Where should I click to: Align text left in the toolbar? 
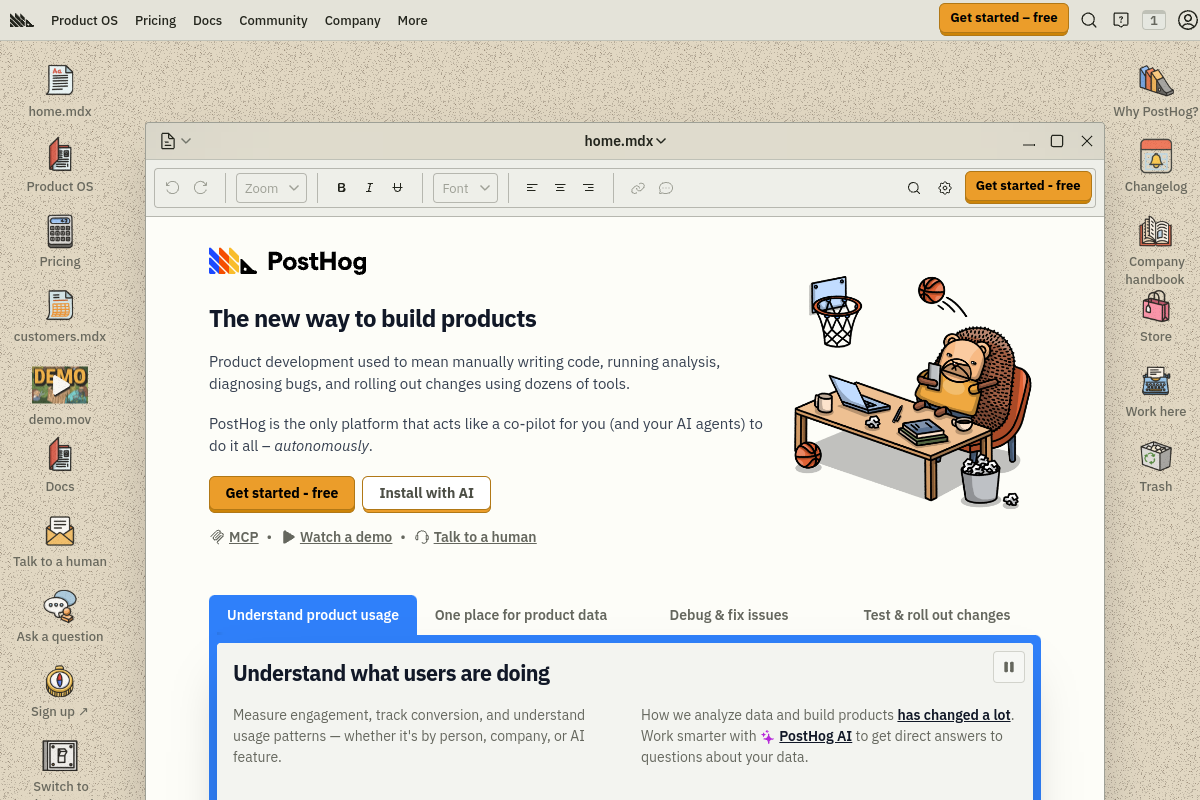coord(532,188)
